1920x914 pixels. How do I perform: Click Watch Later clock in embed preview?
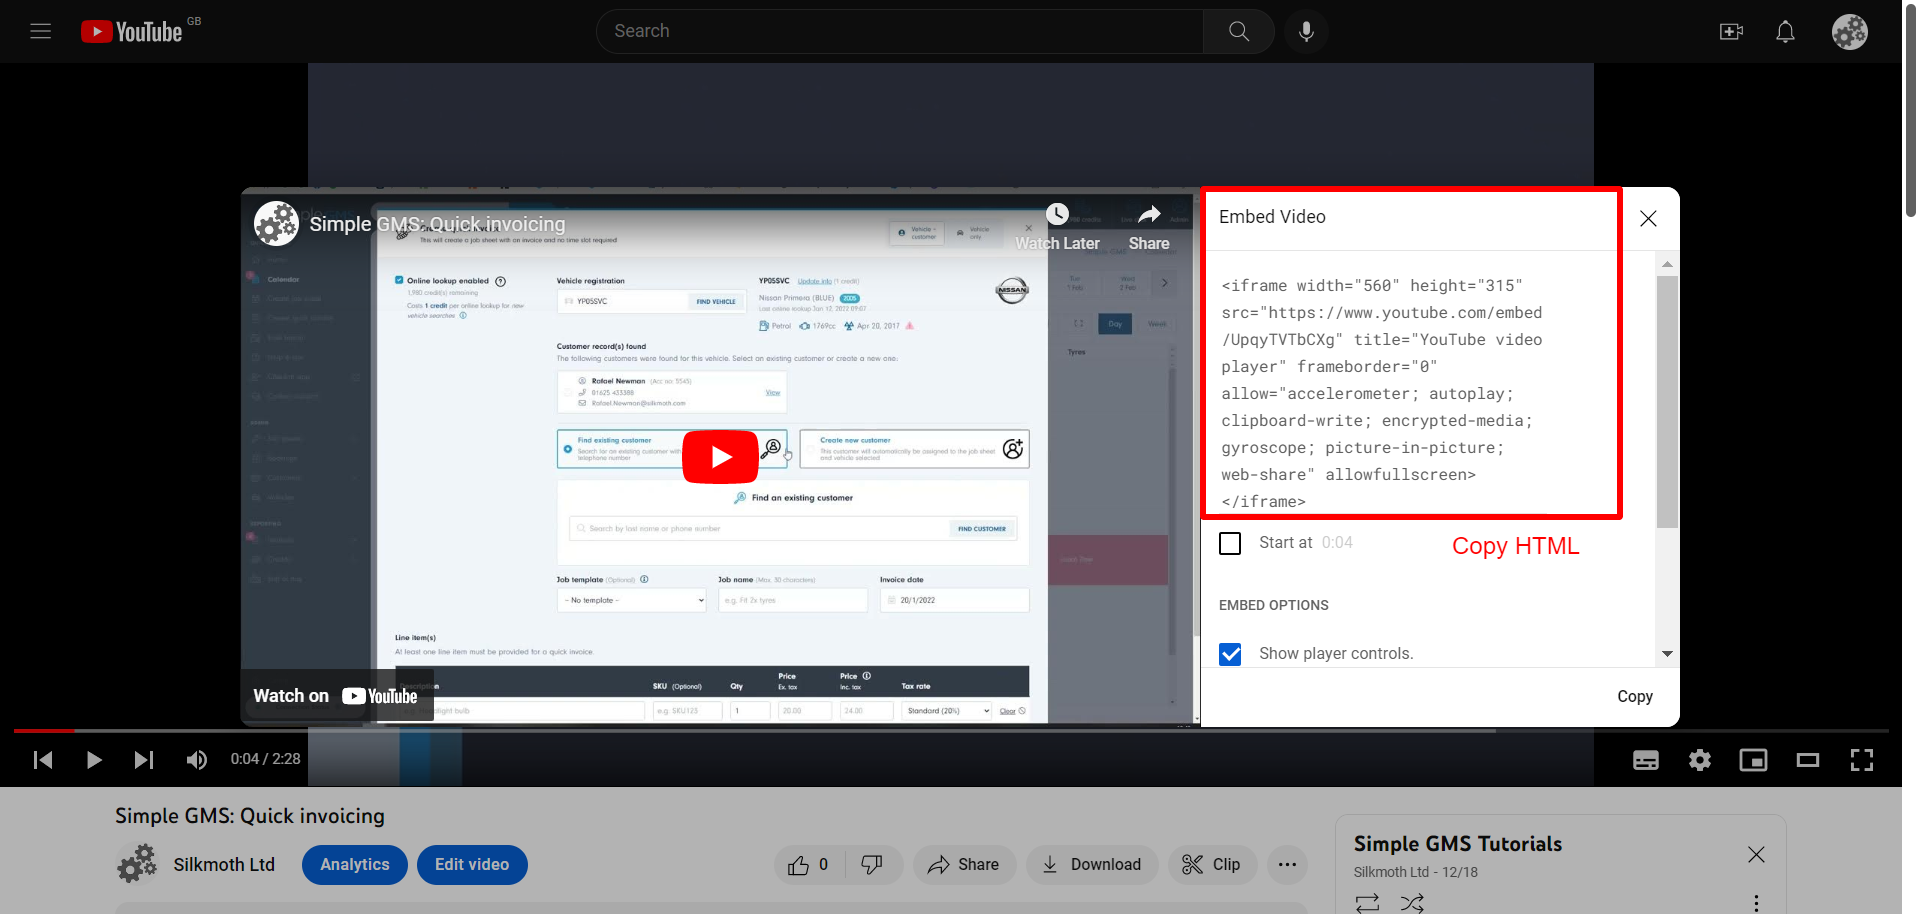point(1057,227)
